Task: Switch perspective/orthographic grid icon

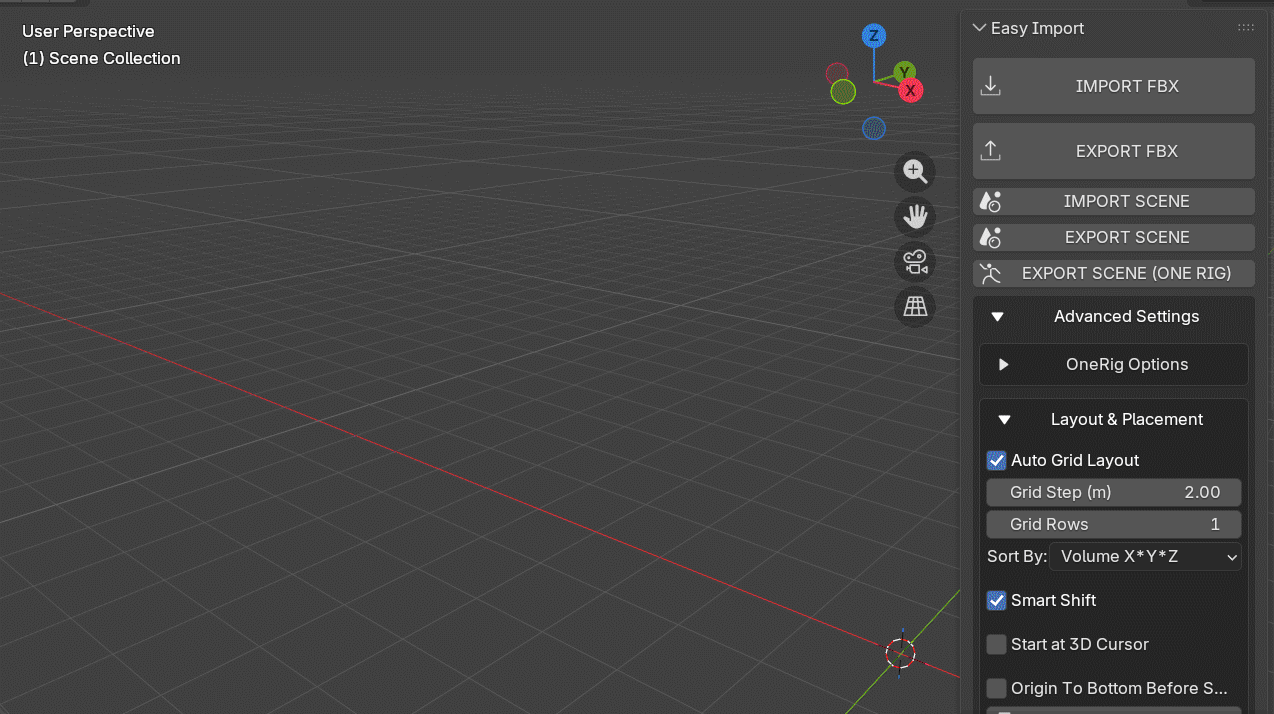Action: [x=914, y=307]
